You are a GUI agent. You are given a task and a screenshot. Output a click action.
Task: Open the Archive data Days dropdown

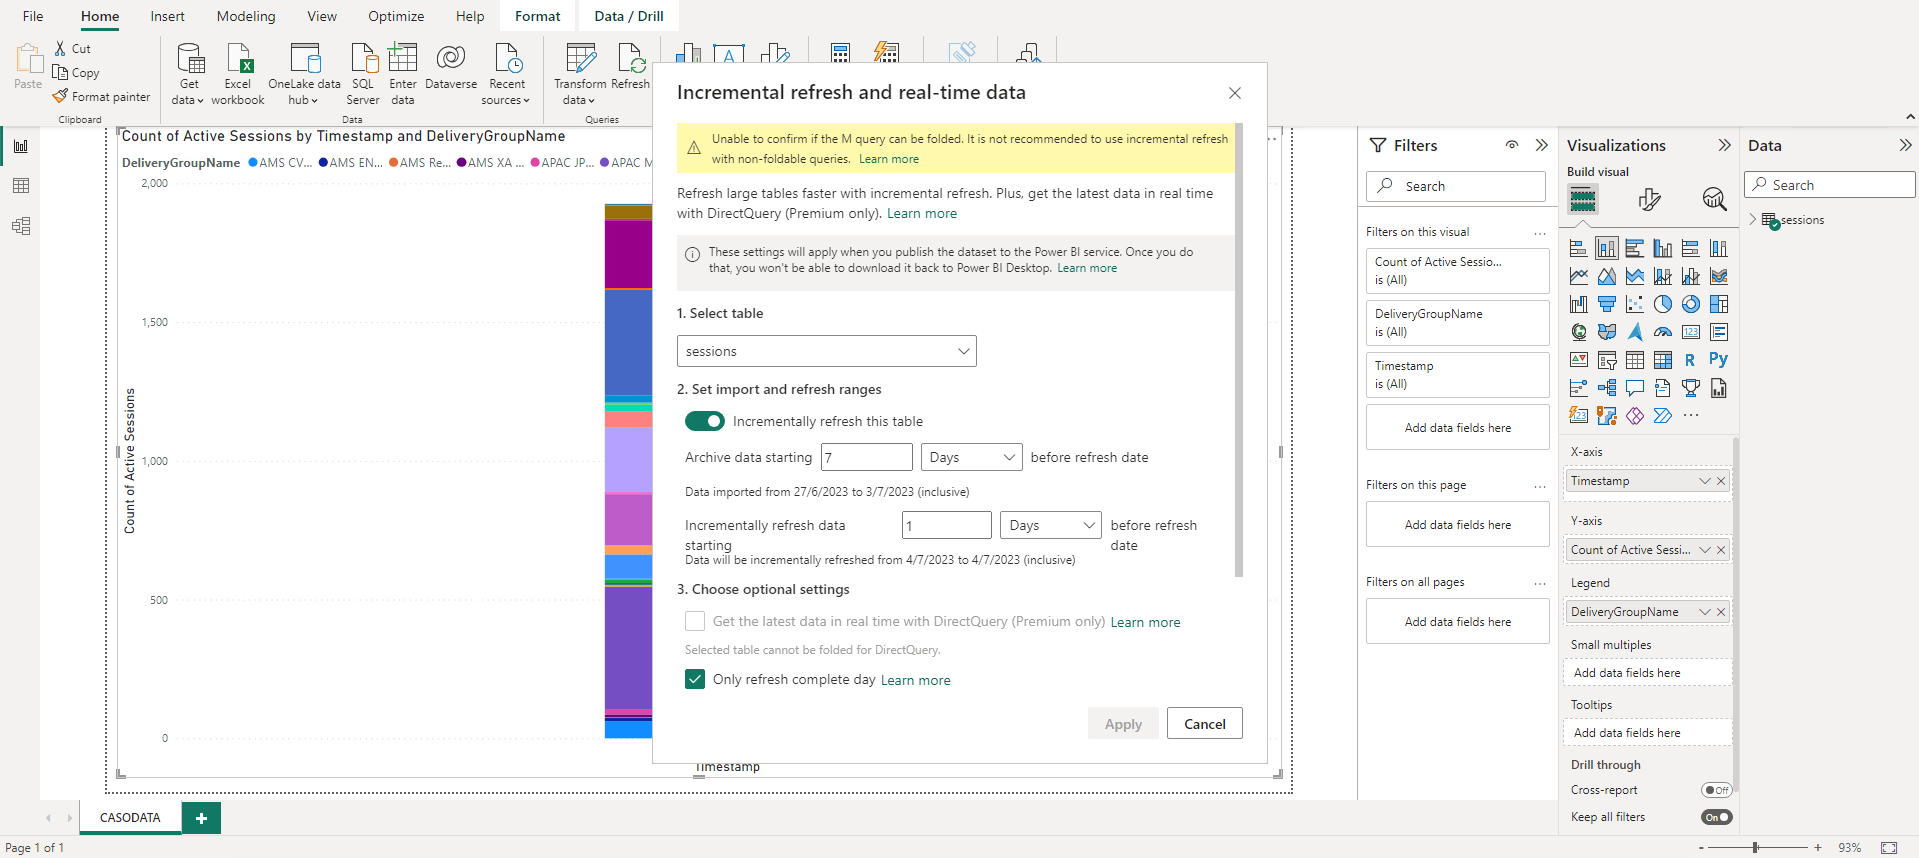pyautogui.click(x=971, y=457)
